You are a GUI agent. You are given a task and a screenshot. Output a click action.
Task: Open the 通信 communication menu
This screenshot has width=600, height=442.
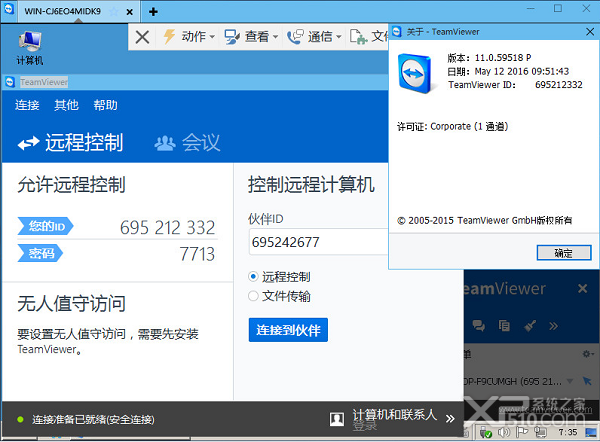314,37
